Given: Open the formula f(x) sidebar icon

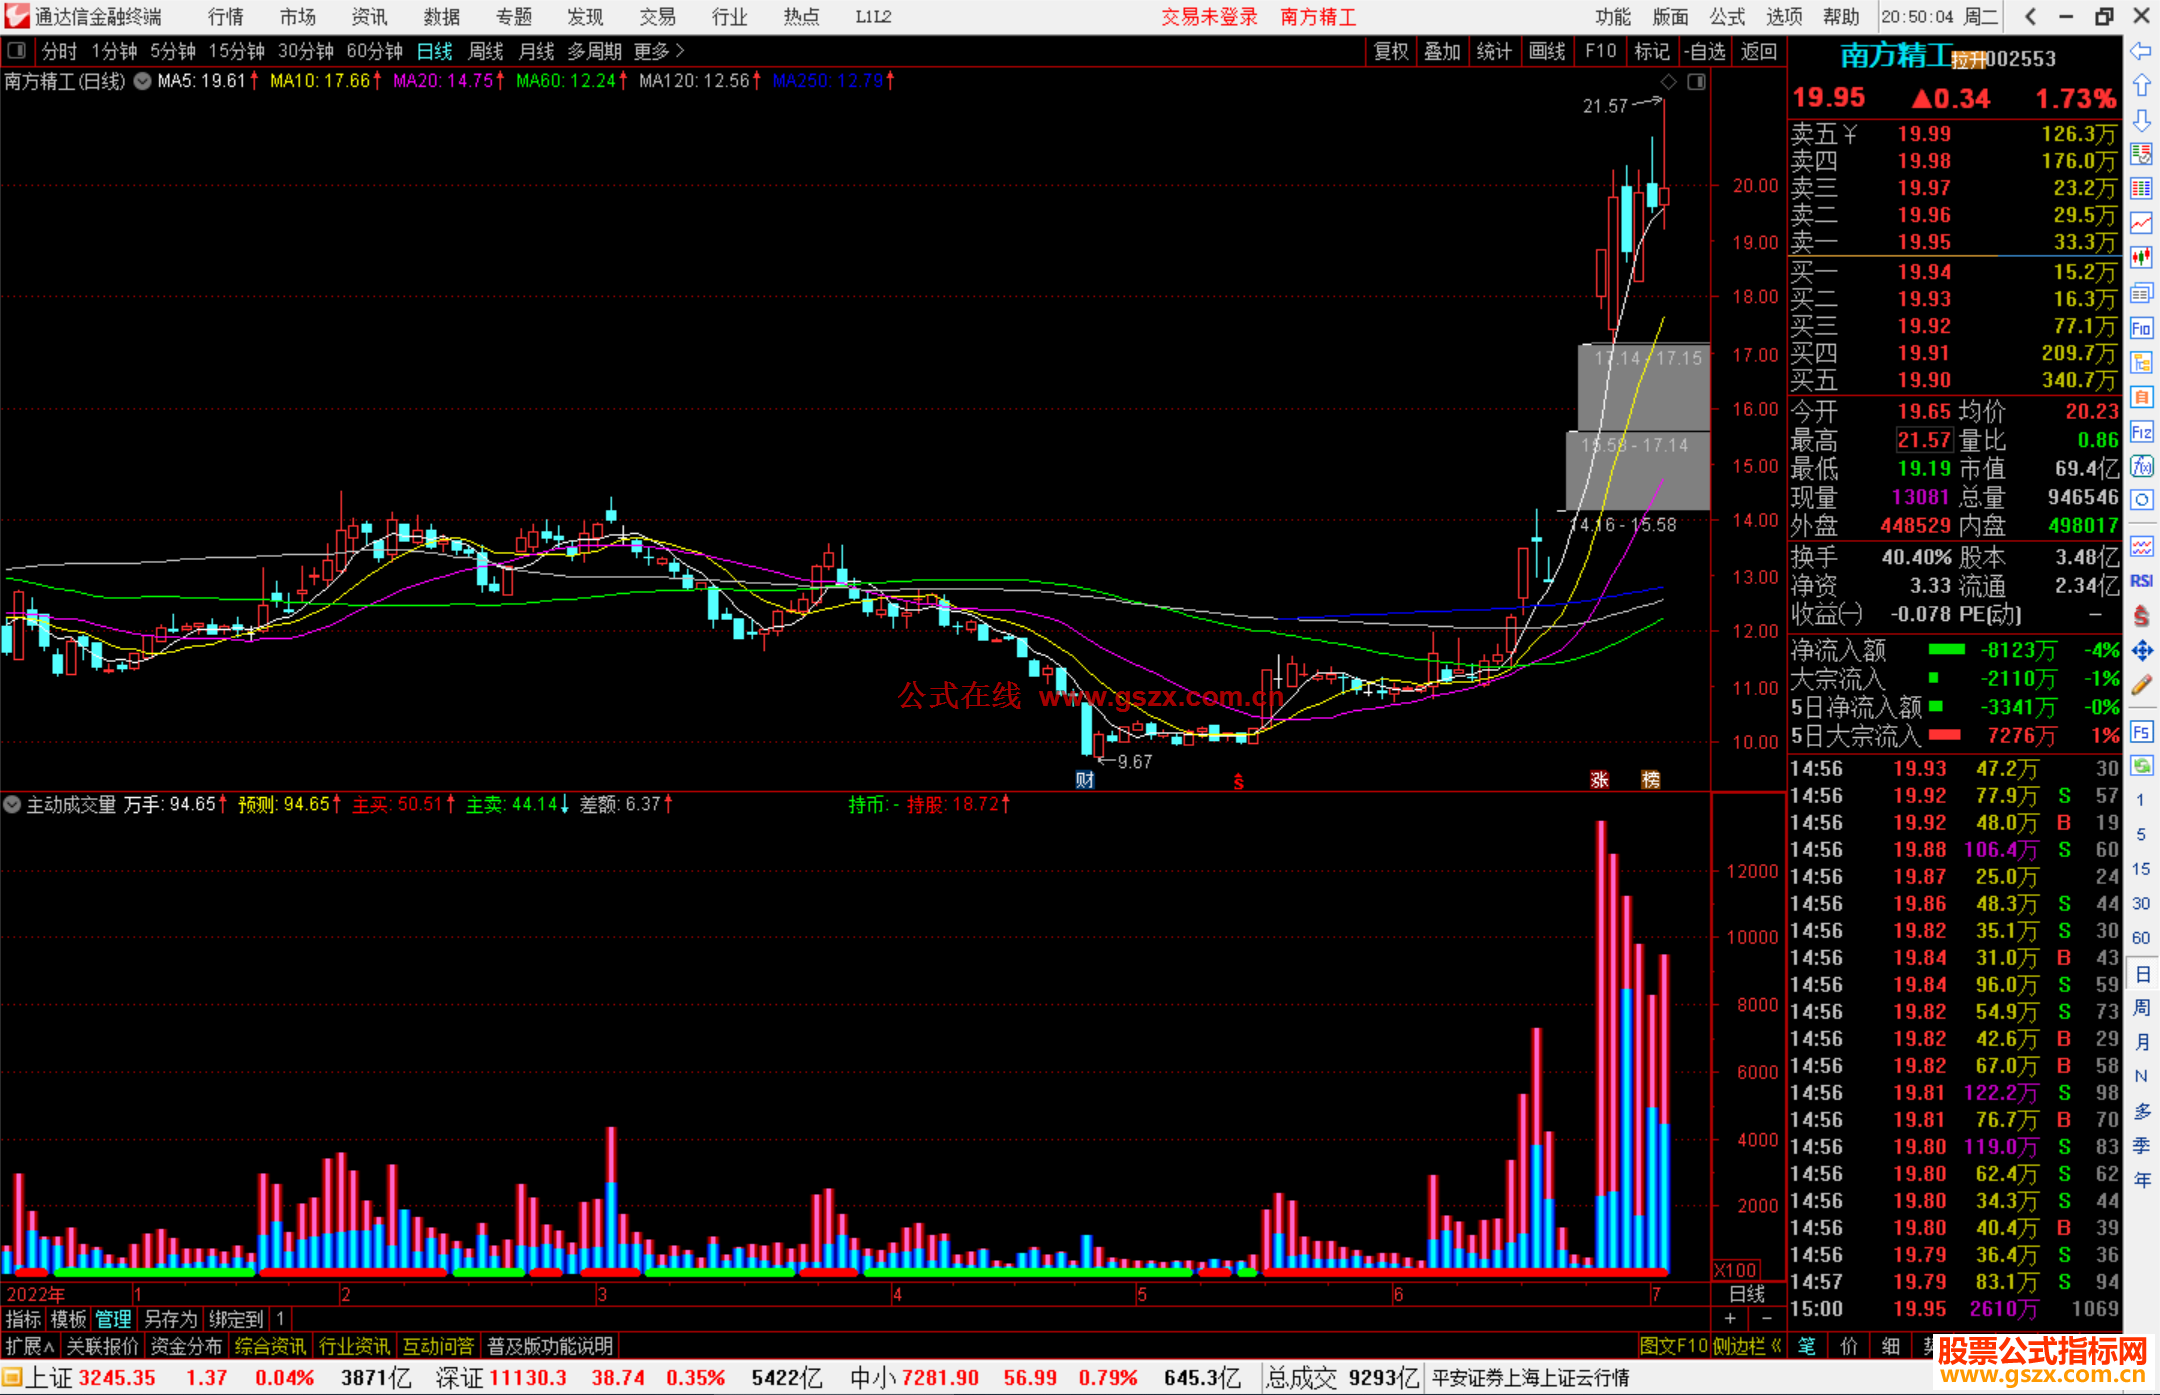Looking at the screenshot, I should click(2141, 466).
